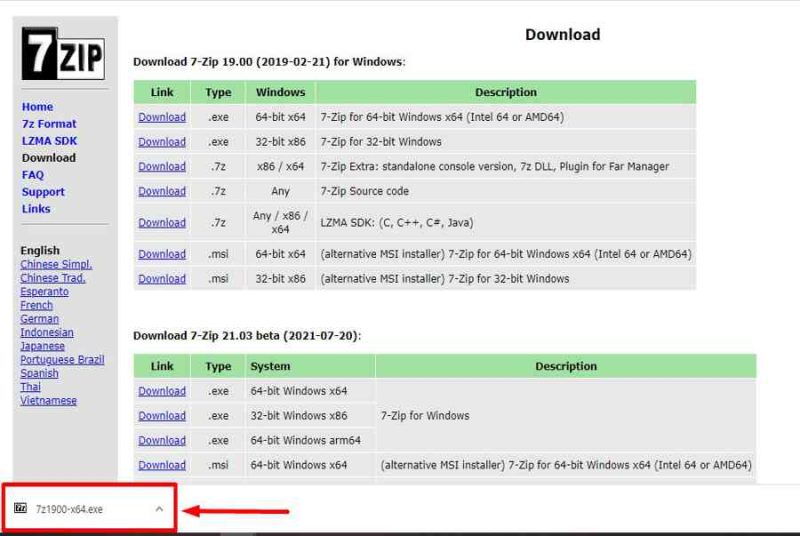Click 'LZMA SDK: (C, C++, C#, Java)' cell
The image size is (800, 536).
click(x=506, y=222)
